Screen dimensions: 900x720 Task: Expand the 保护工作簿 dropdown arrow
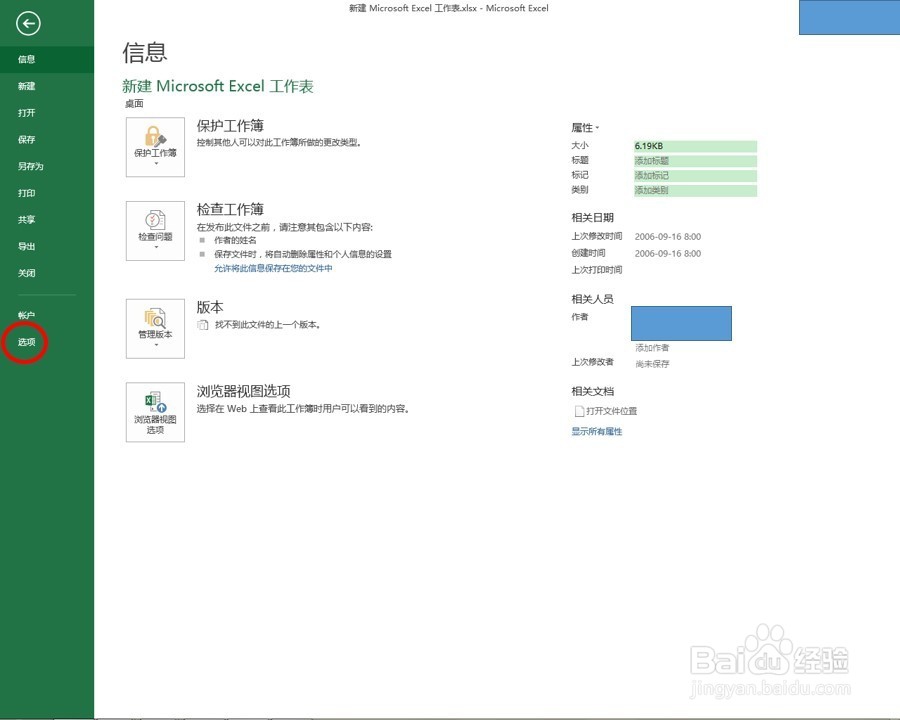coord(156,164)
